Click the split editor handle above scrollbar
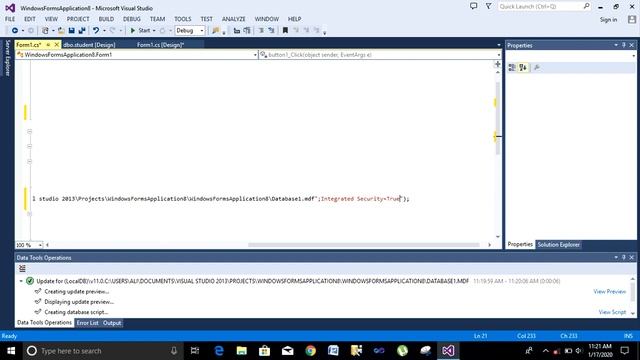This screenshot has width=640, height=360. point(498,64)
